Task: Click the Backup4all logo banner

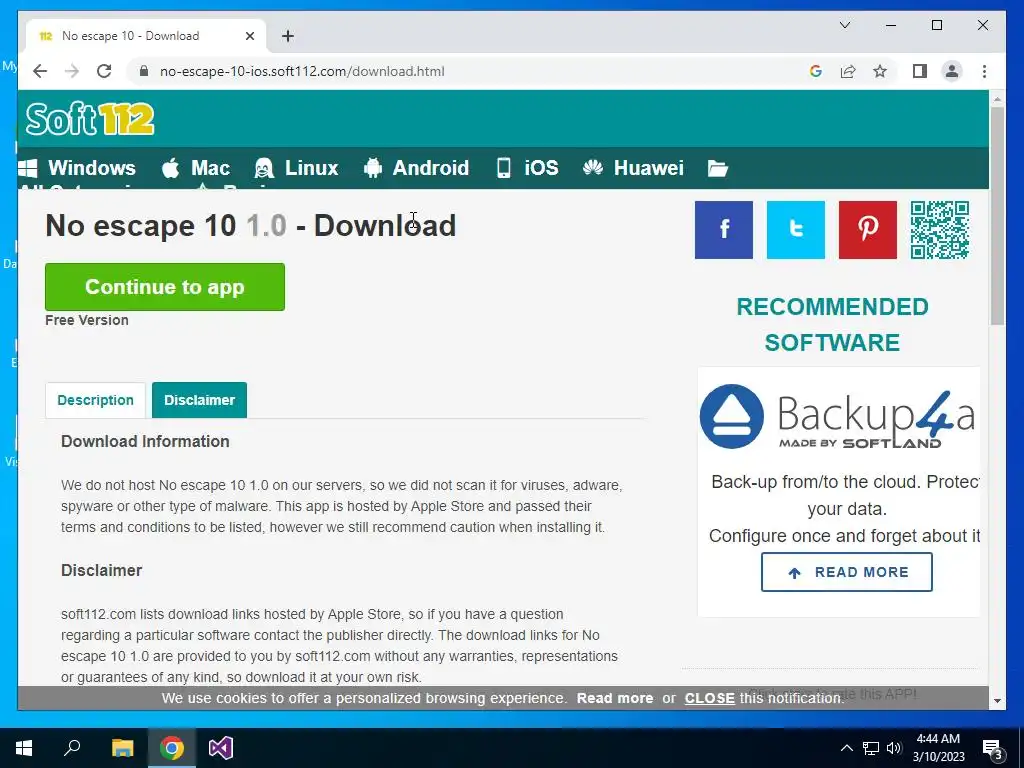Action: click(838, 417)
